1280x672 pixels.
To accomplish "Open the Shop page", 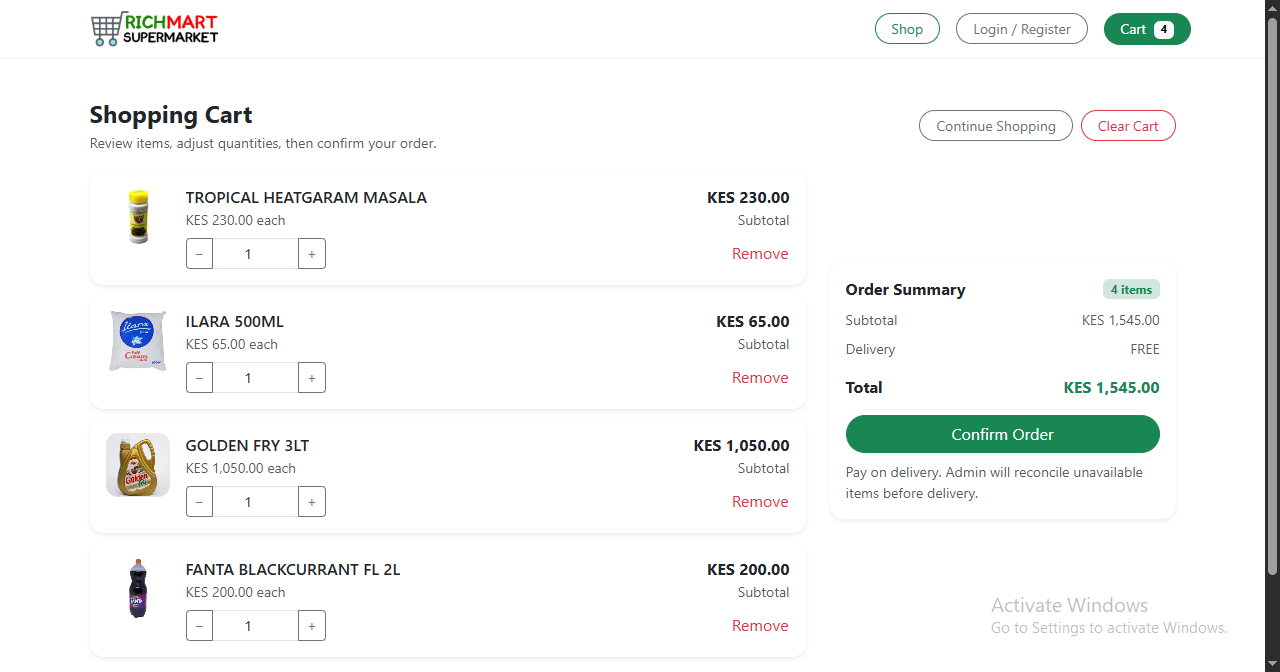I will [x=907, y=29].
